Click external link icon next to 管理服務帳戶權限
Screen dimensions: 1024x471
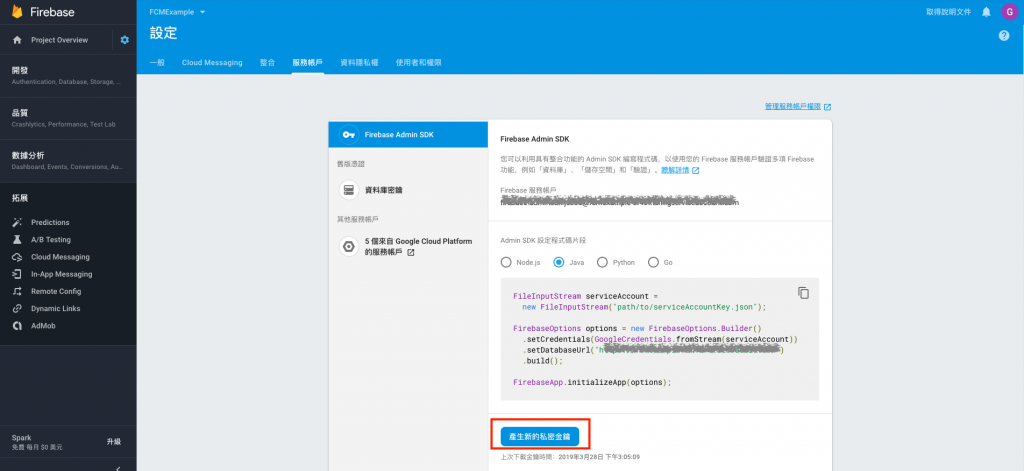[827, 106]
